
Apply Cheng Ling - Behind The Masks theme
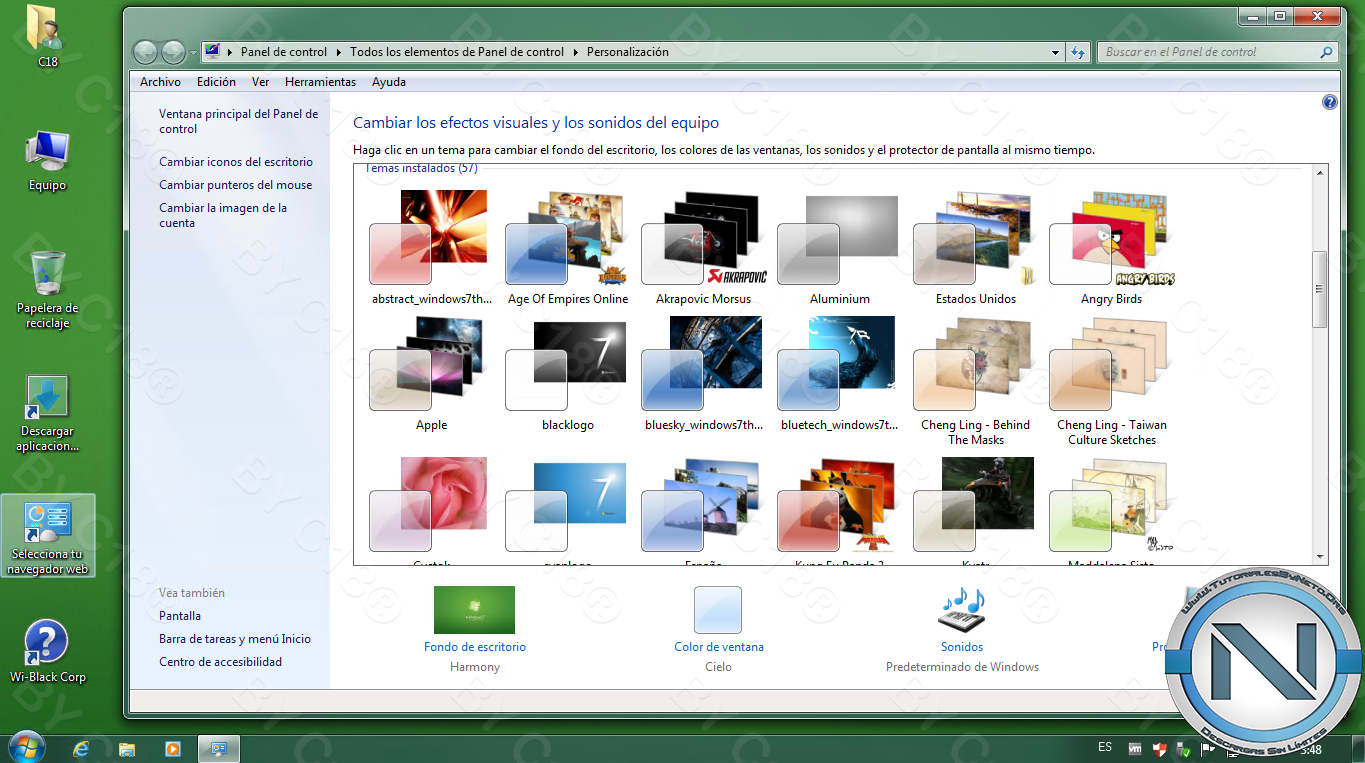[x=976, y=381]
